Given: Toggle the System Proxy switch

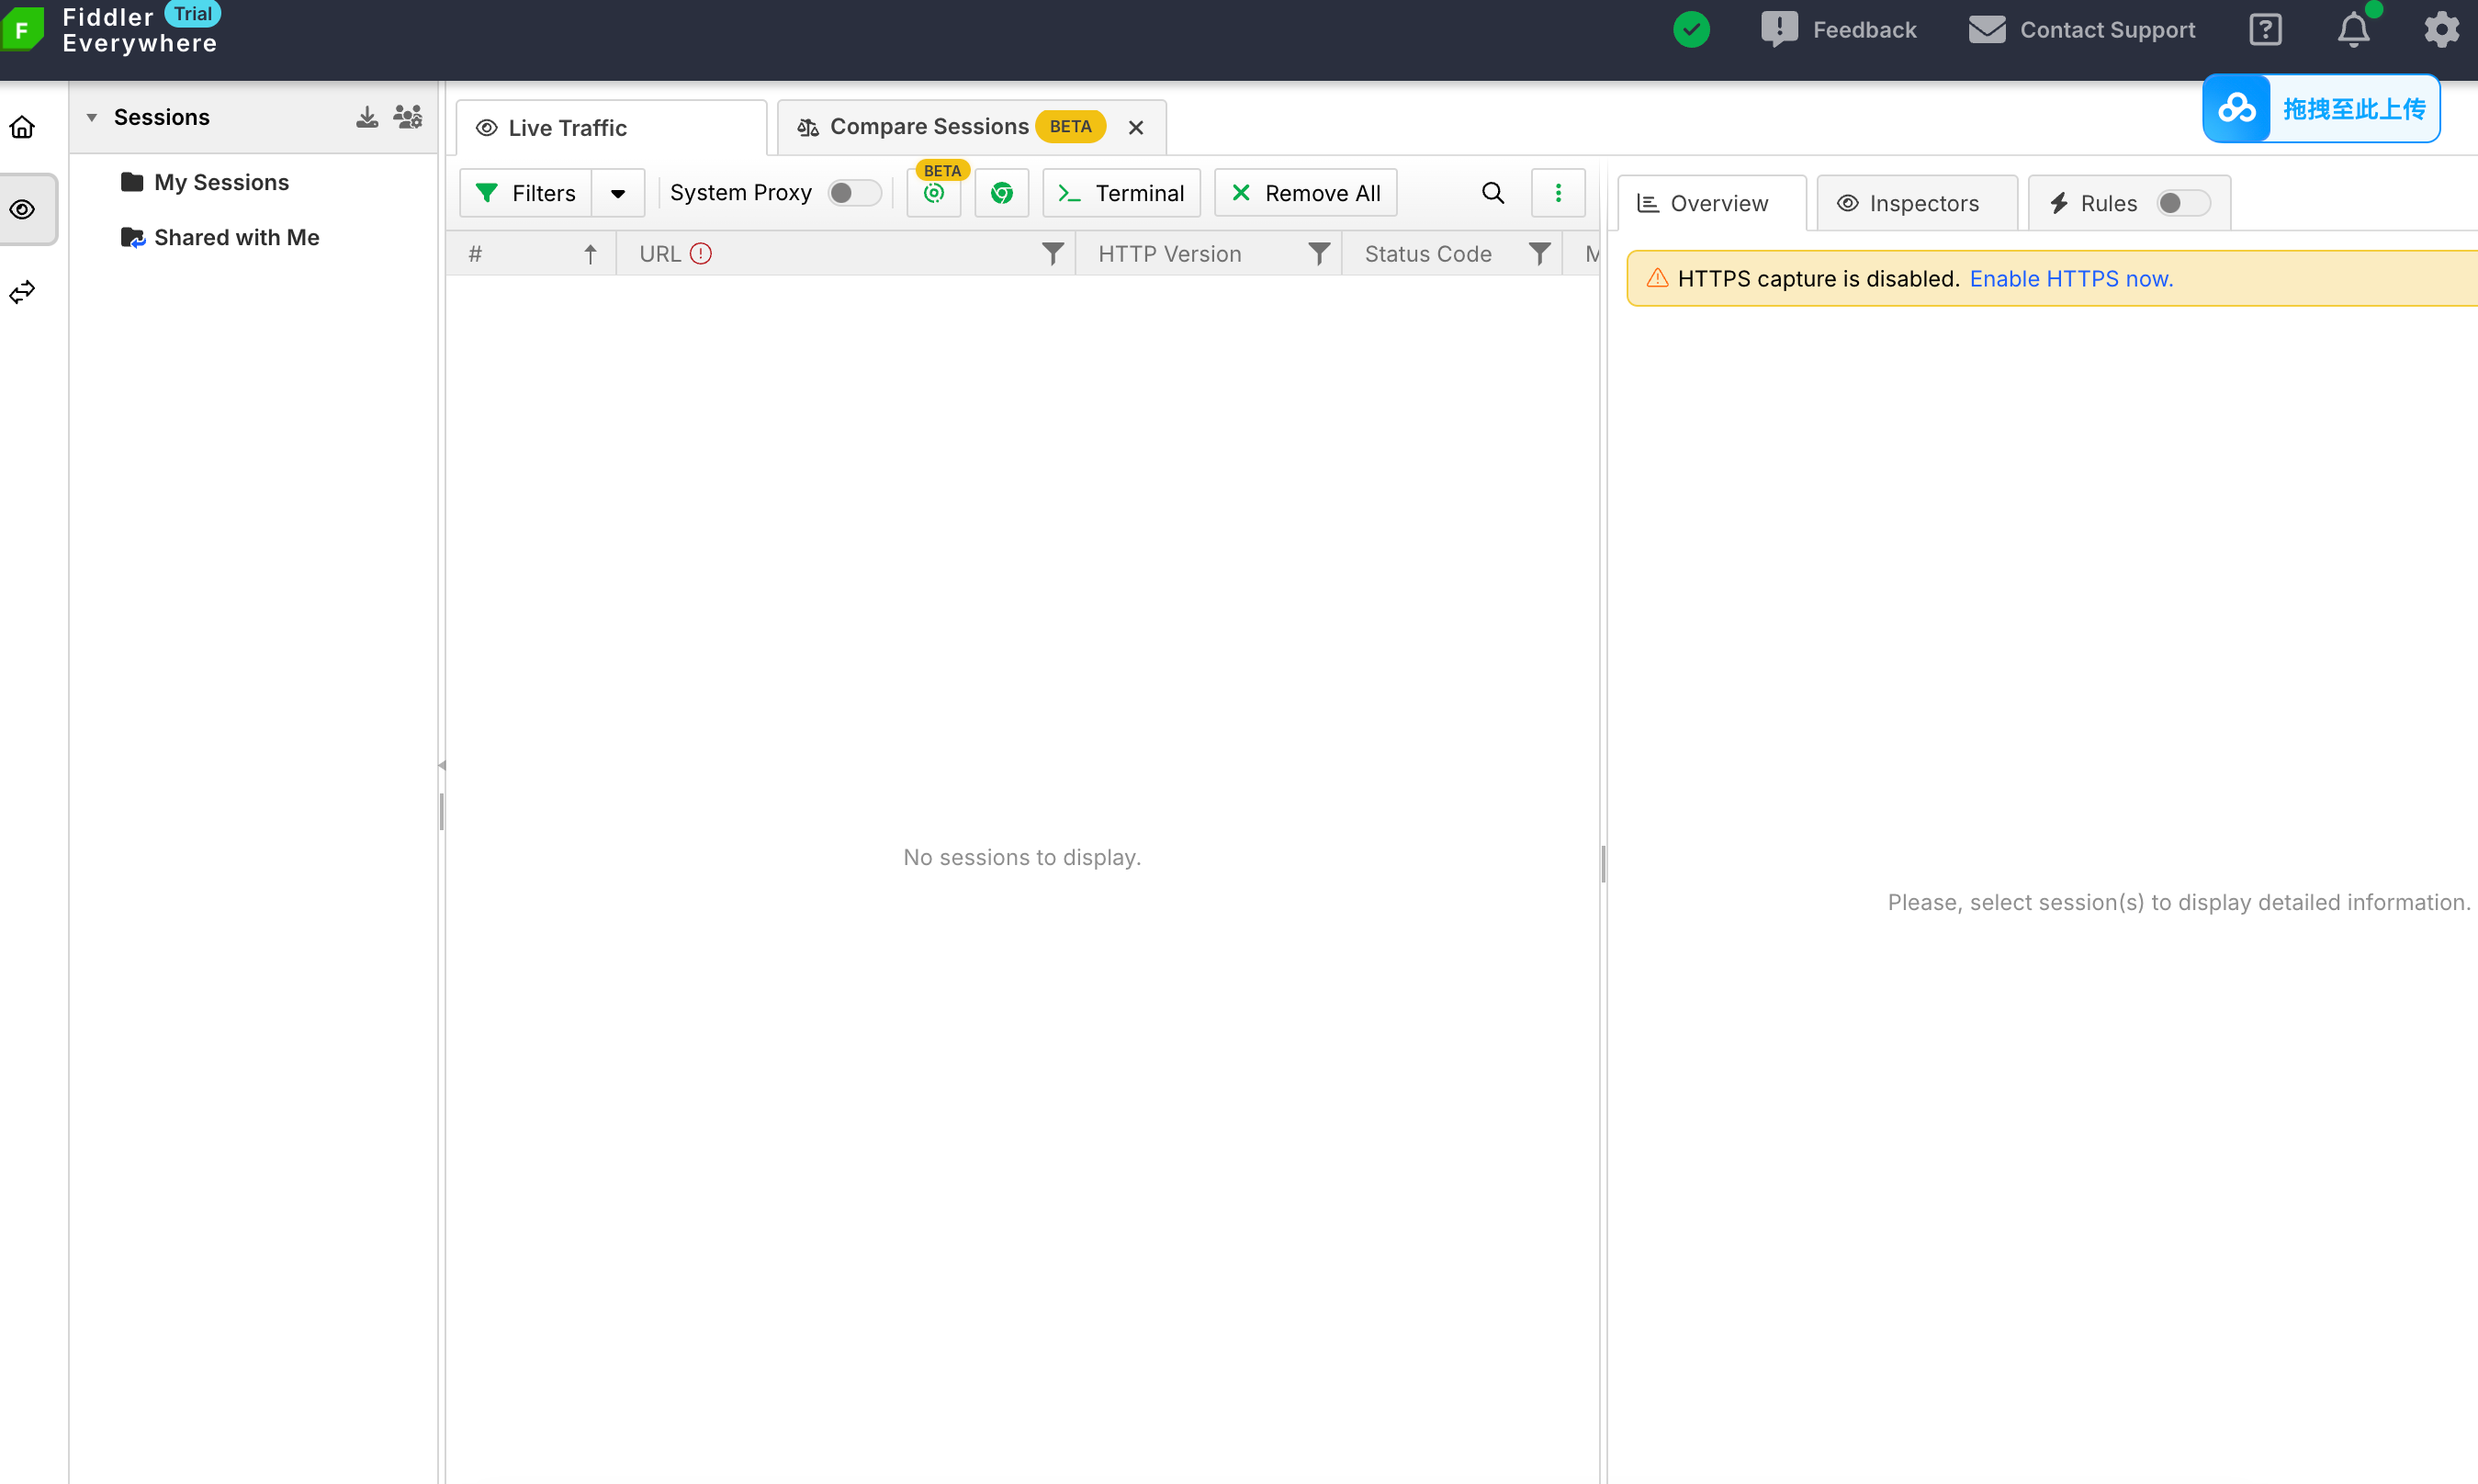Looking at the screenshot, I should coord(854,193).
